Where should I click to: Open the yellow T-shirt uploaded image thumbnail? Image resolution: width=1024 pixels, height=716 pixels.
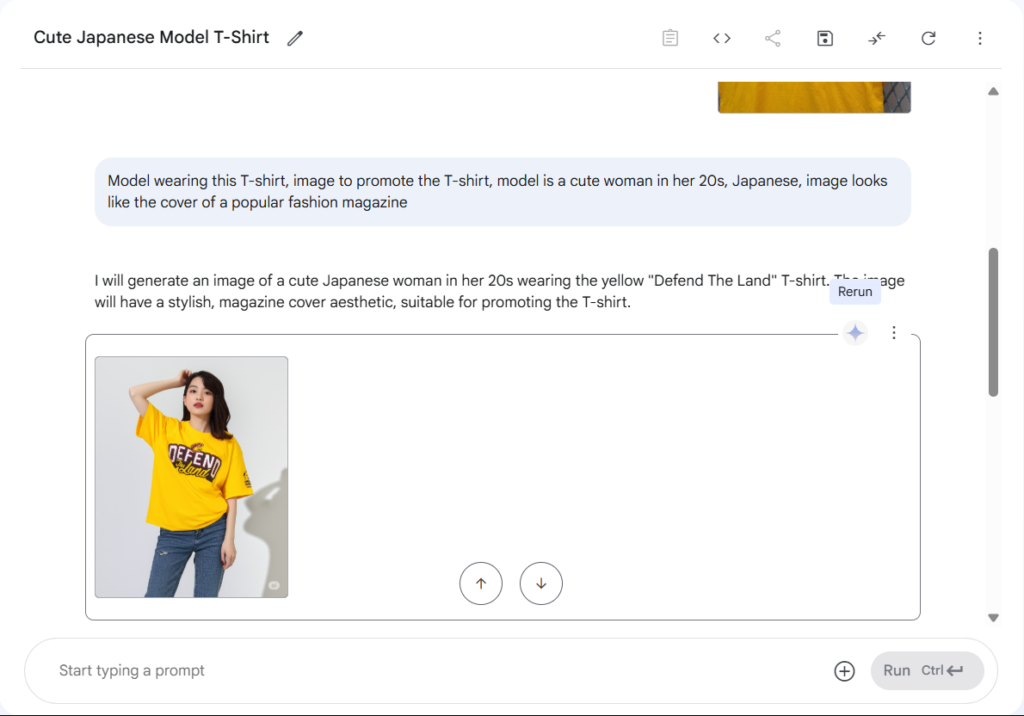click(814, 97)
